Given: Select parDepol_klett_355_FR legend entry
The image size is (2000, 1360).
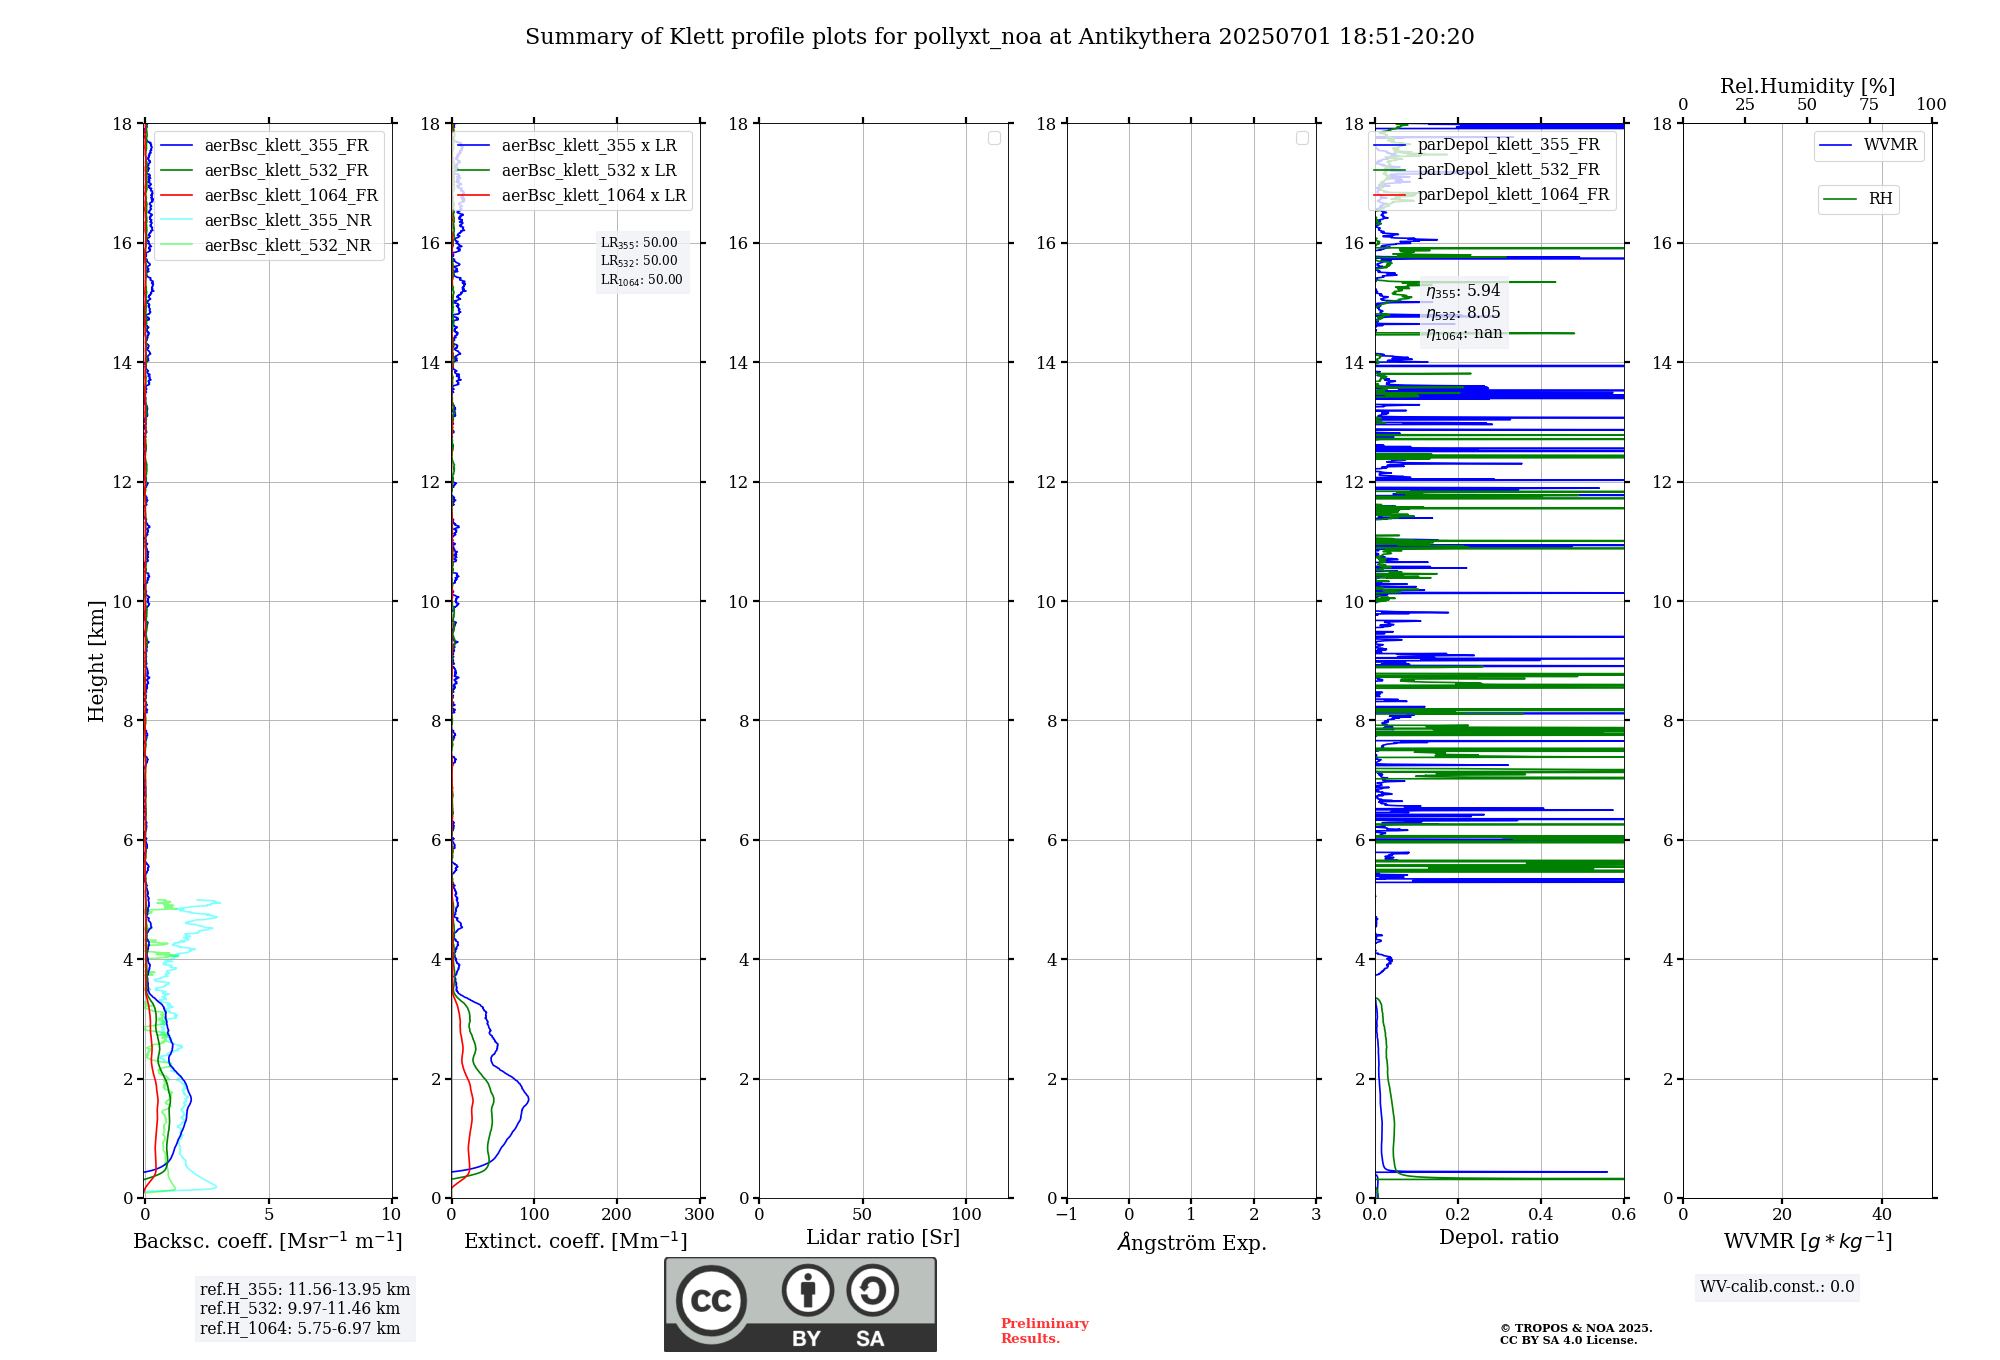Looking at the screenshot, I should point(1488,144).
